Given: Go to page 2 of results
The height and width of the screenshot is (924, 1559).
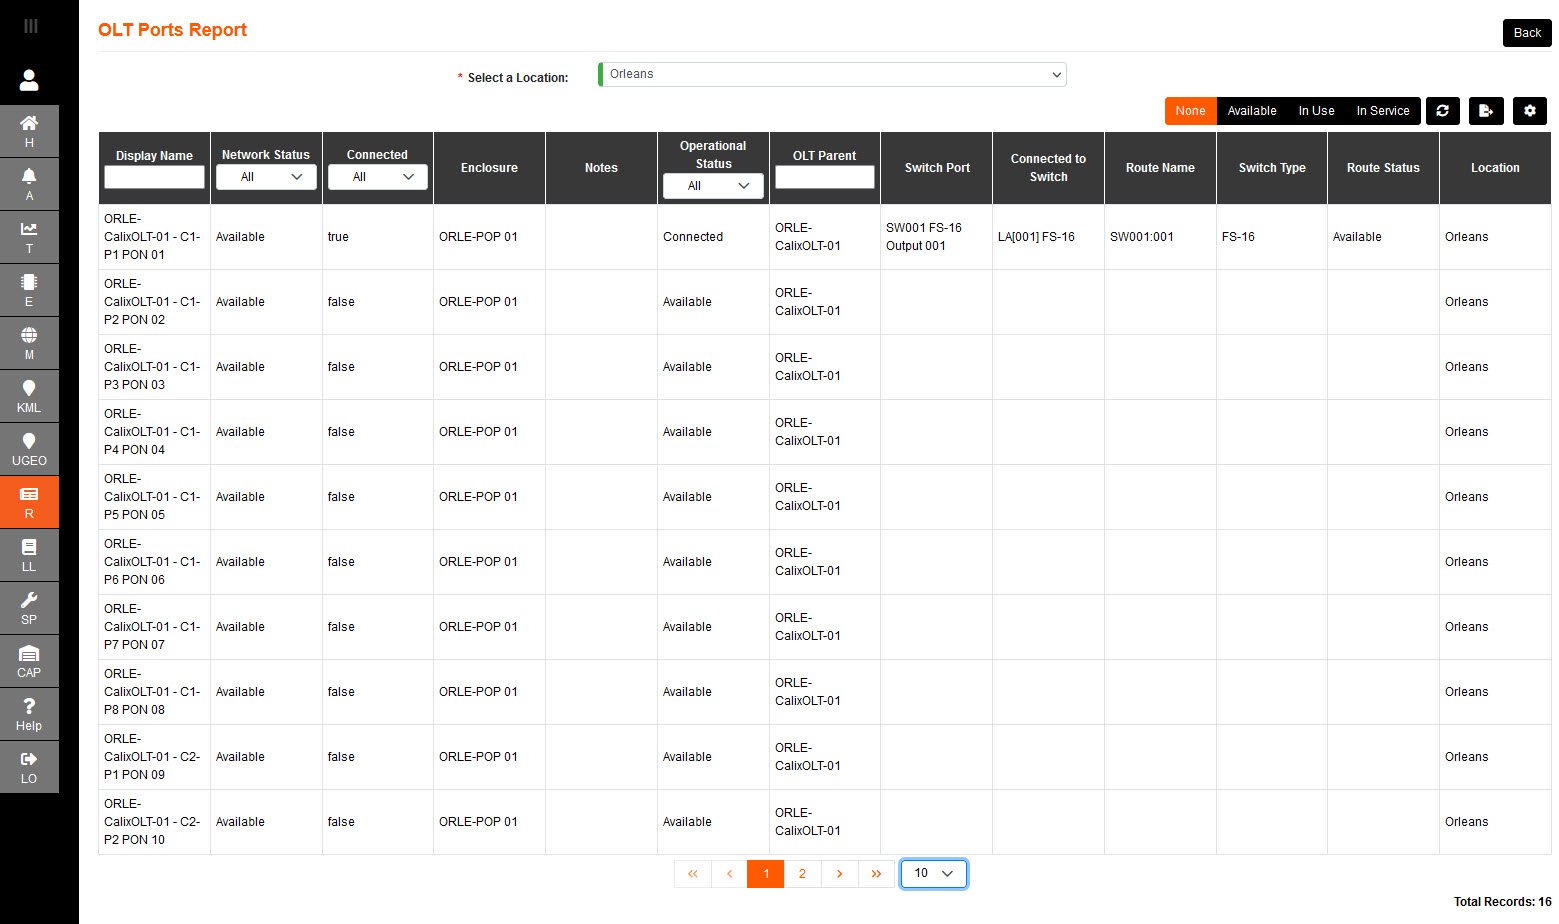Looking at the screenshot, I should pos(802,874).
